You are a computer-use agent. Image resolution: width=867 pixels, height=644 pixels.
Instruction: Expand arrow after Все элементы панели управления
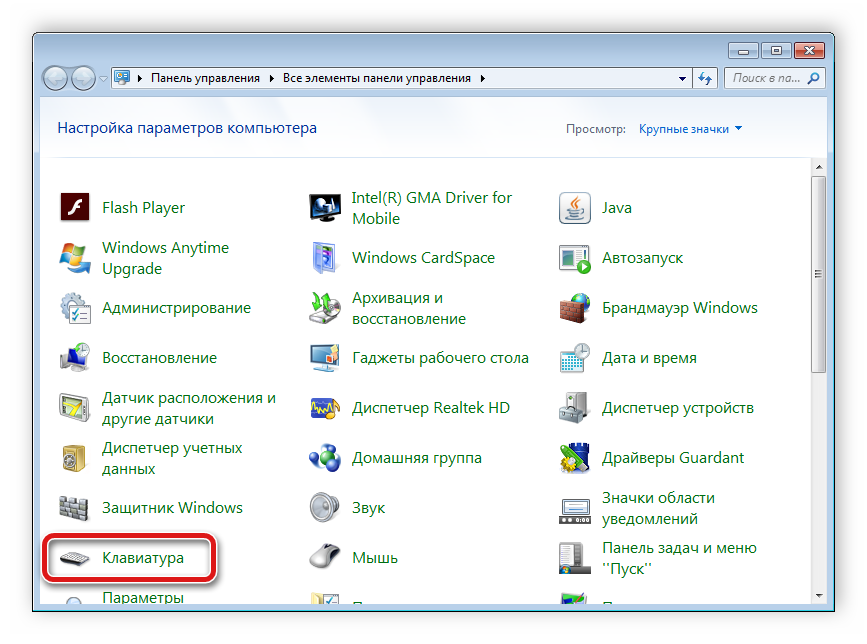click(x=483, y=78)
